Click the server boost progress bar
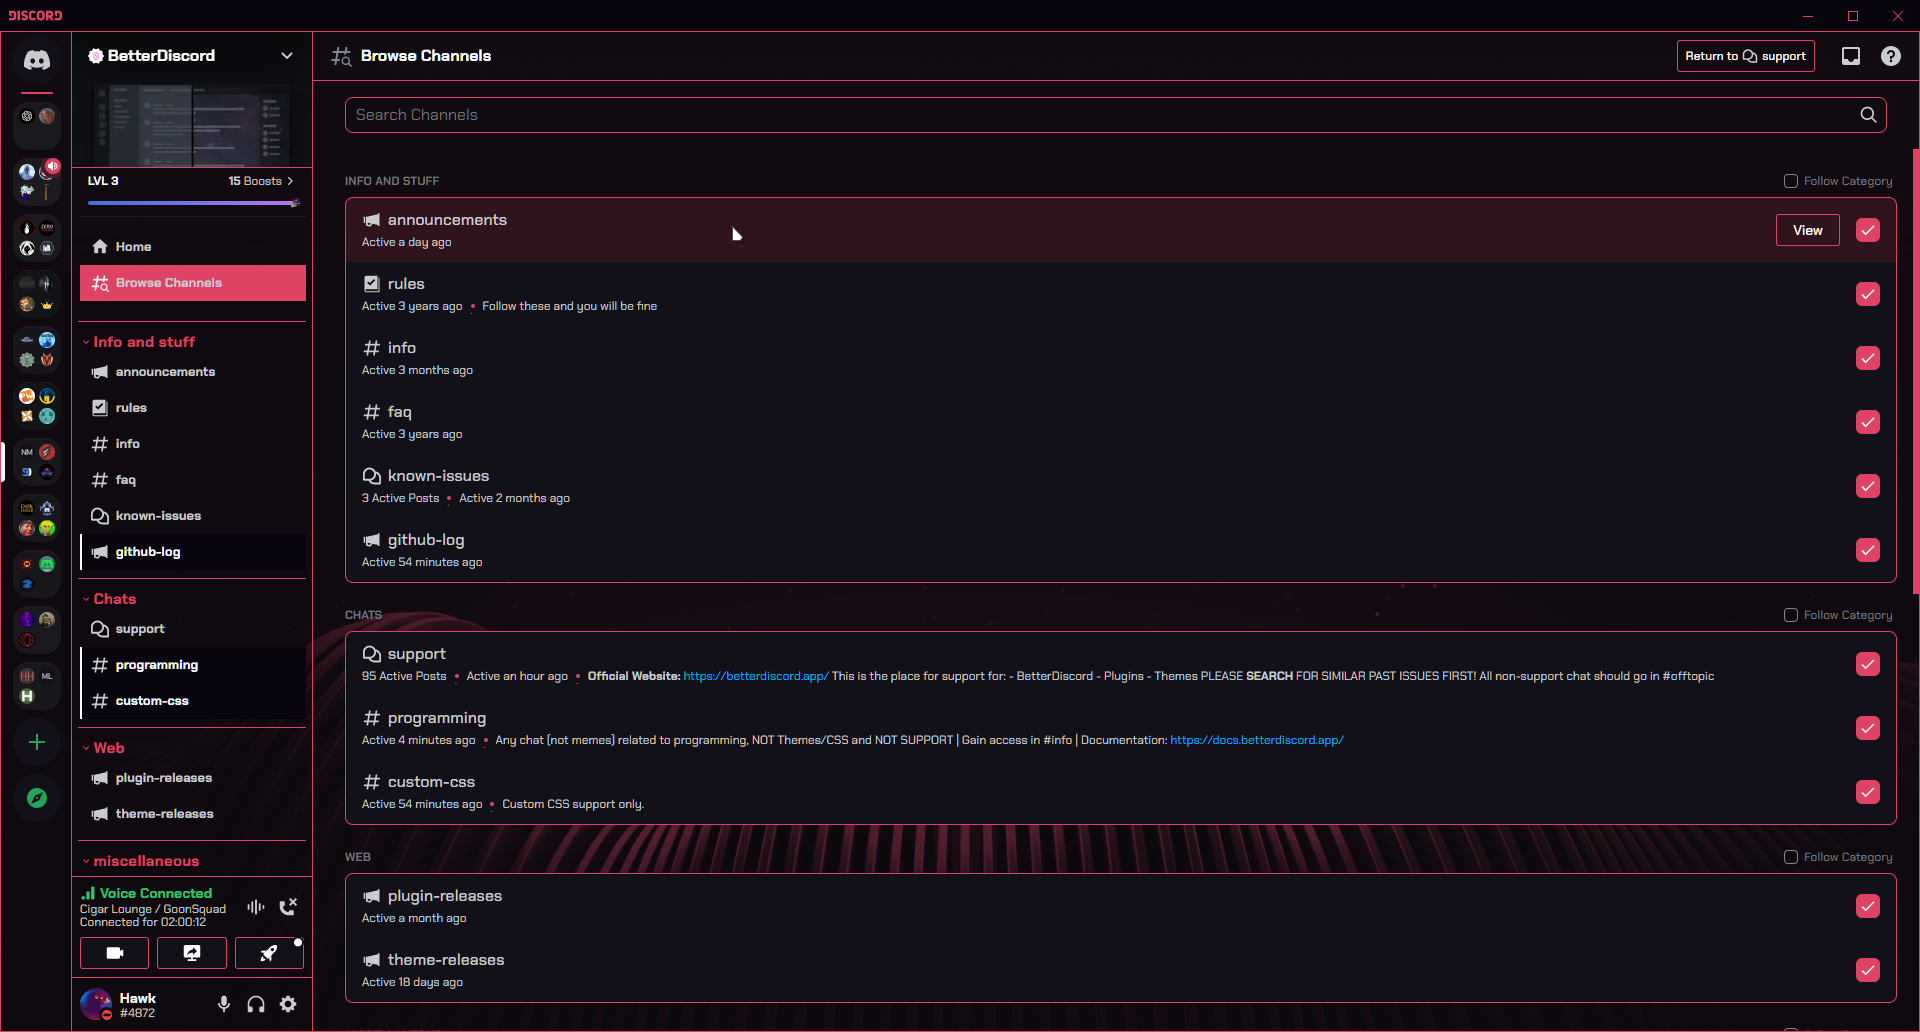 click(193, 203)
